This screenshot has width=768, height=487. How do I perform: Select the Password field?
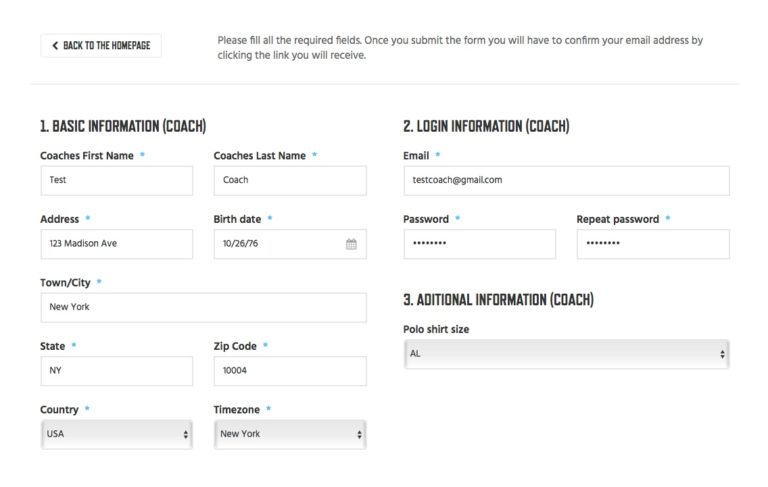480,244
